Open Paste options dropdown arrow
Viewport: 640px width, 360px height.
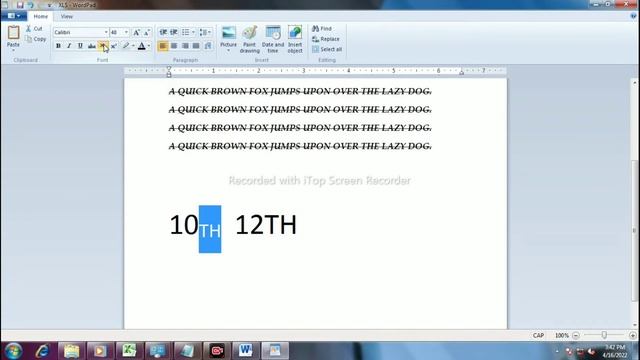point(13,51)
